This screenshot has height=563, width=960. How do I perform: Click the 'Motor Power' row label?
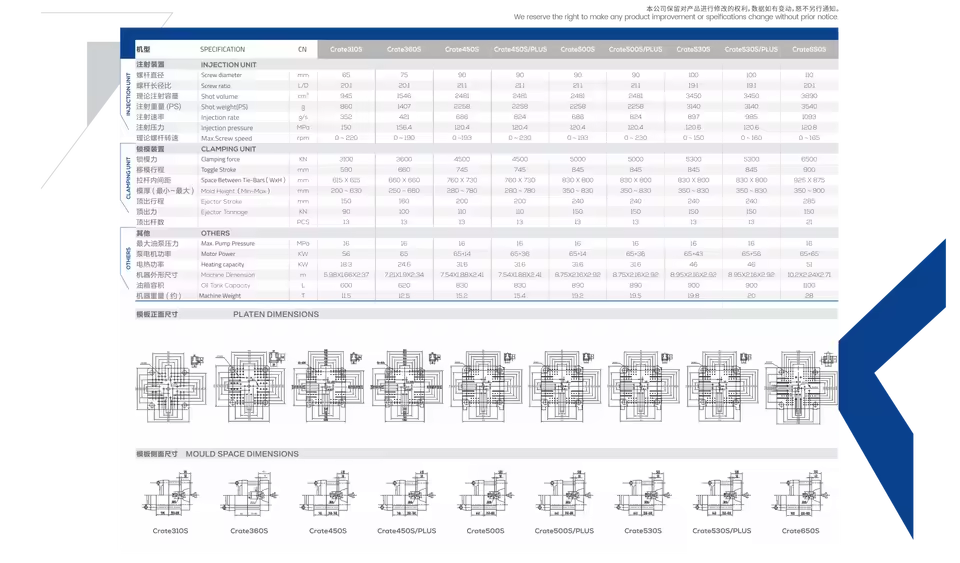tap(218, 255)
